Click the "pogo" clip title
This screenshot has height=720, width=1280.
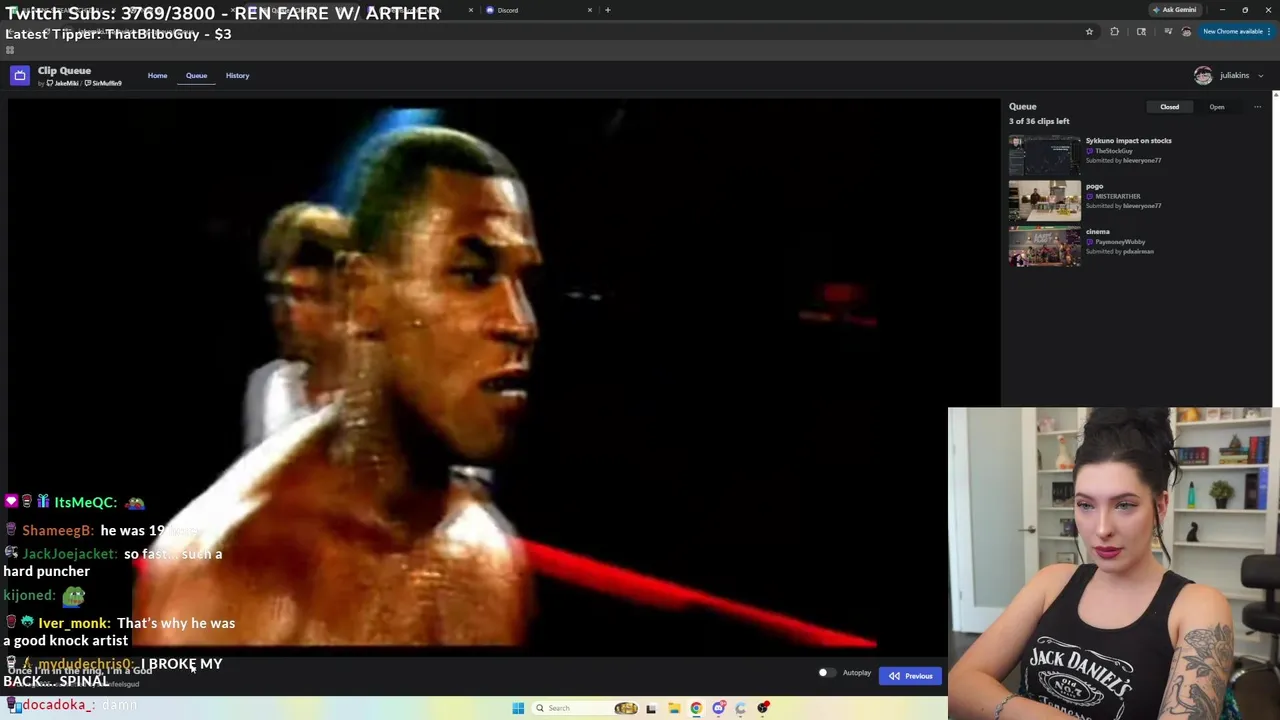click(1094, 186)
